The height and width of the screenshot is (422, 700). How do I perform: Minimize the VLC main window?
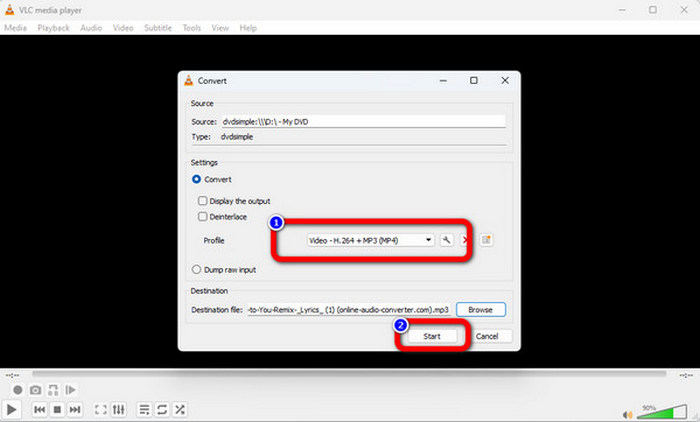coord(622,10)
